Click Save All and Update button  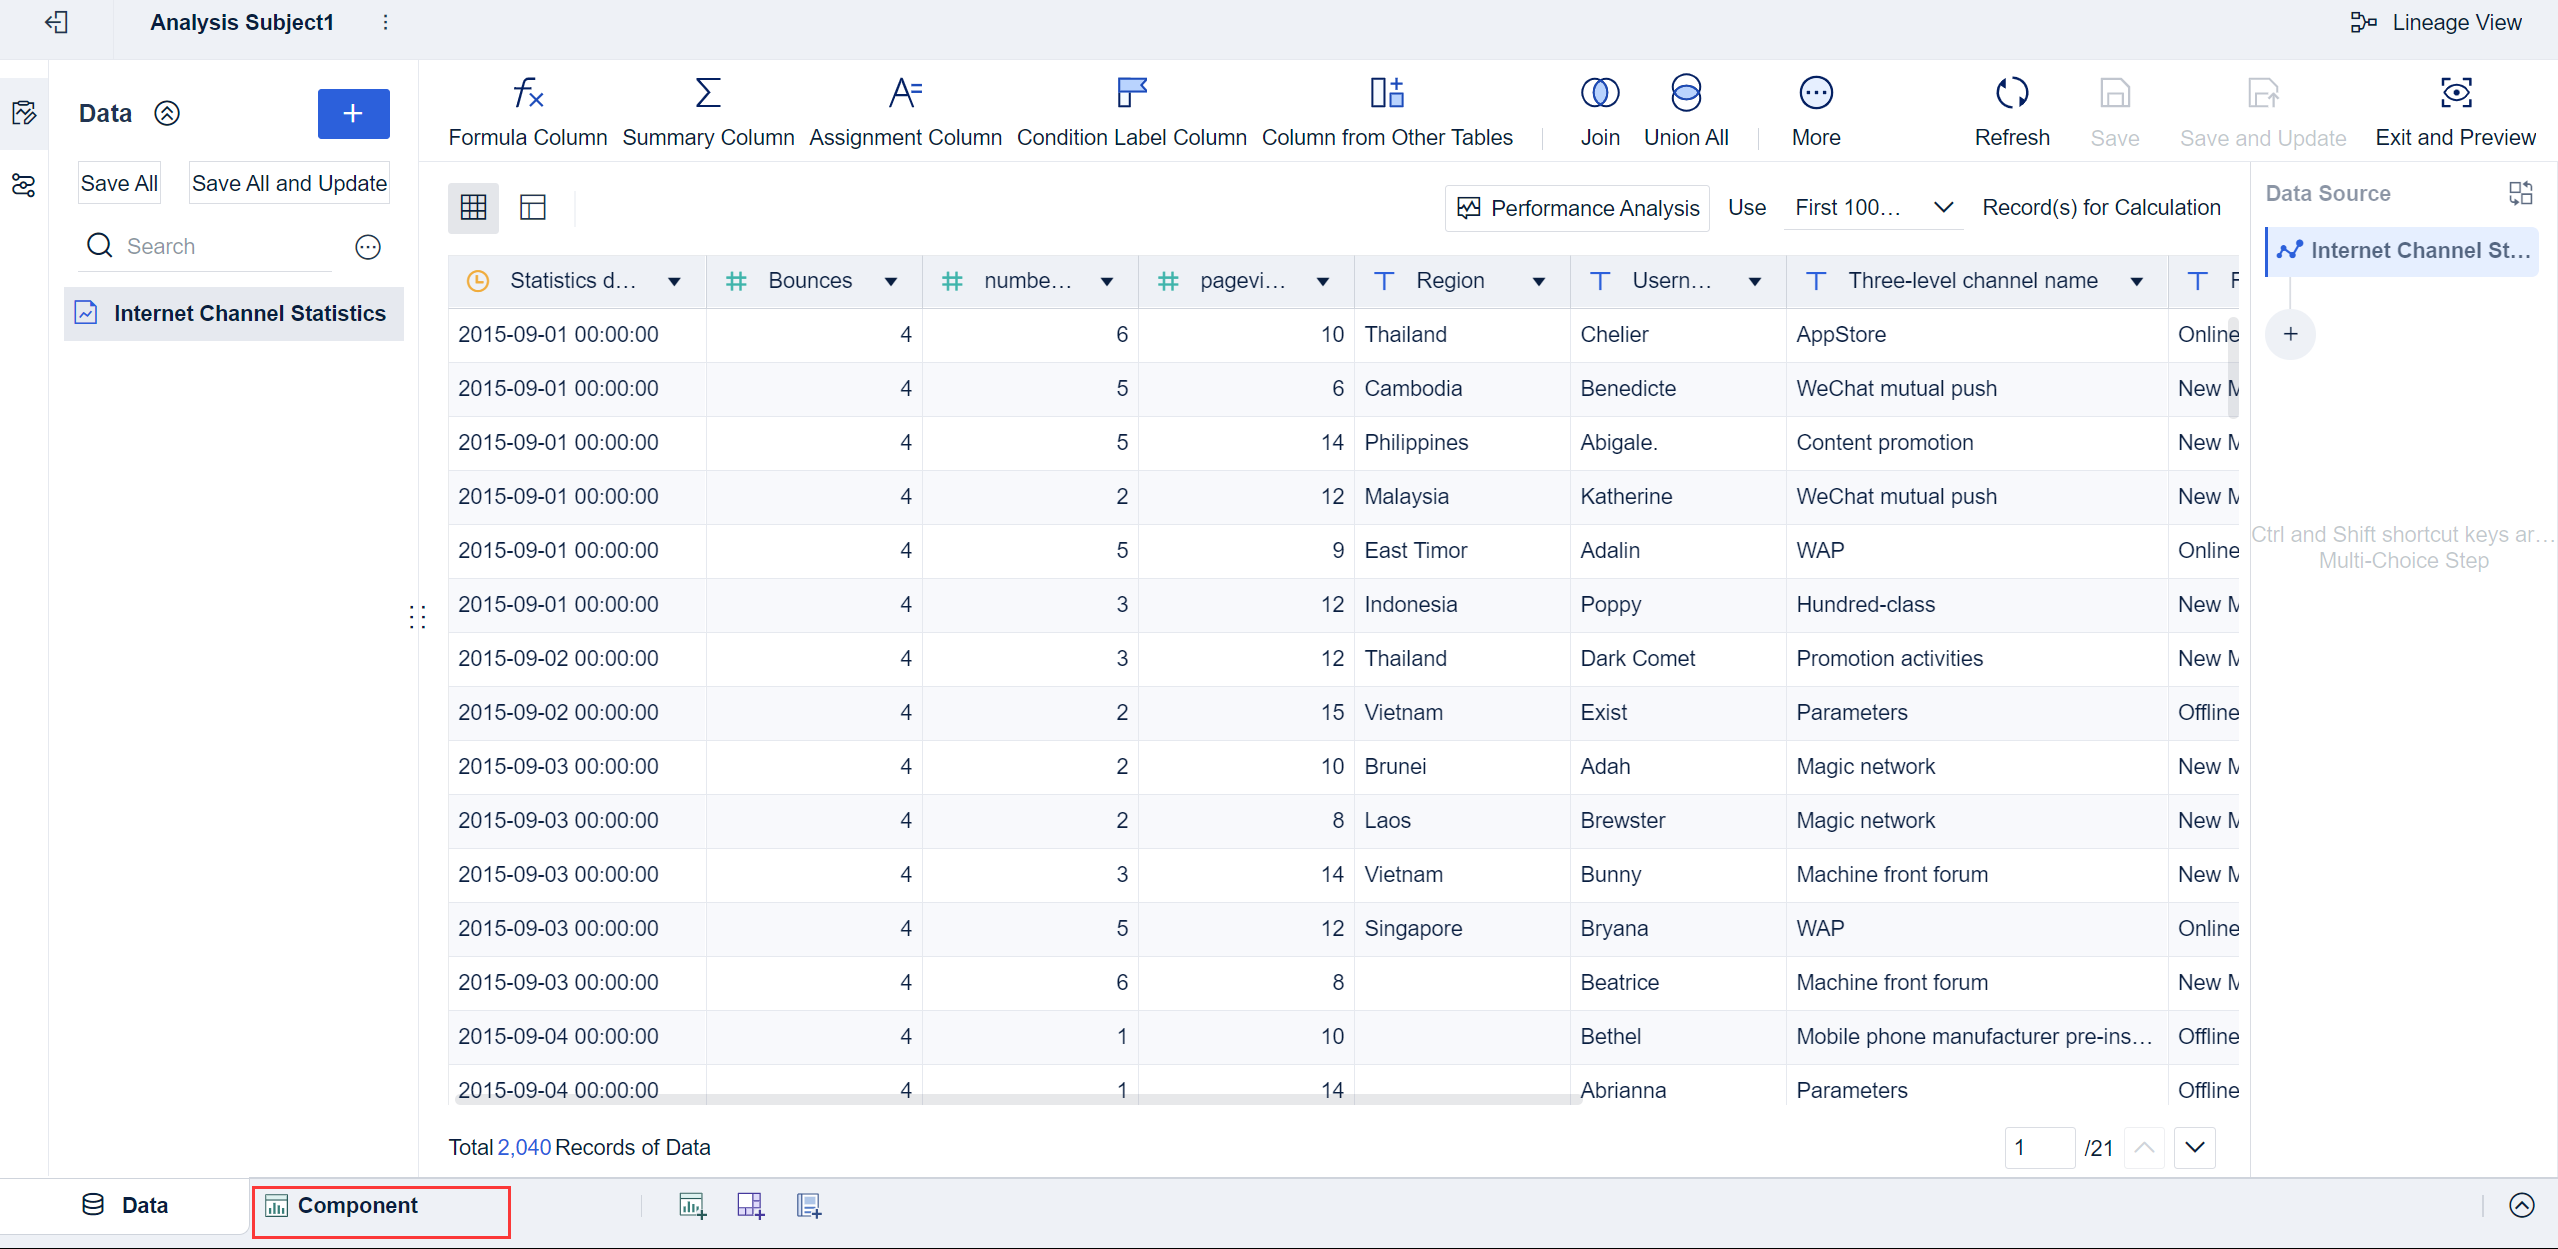(289, 183)
